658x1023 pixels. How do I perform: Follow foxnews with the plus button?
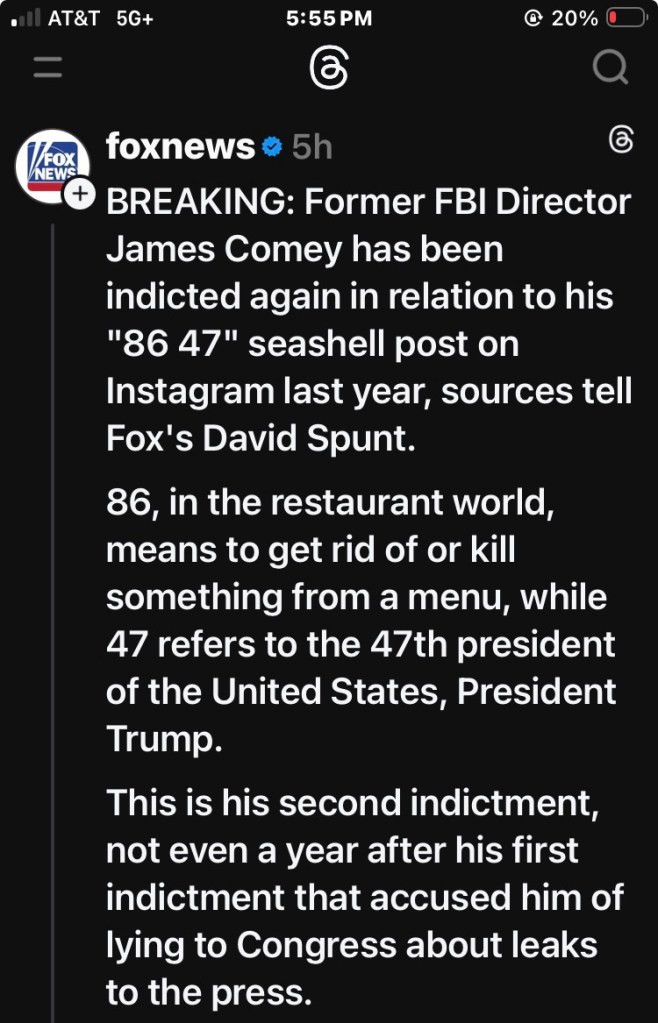pyautogui.click(x=79, y=194)
